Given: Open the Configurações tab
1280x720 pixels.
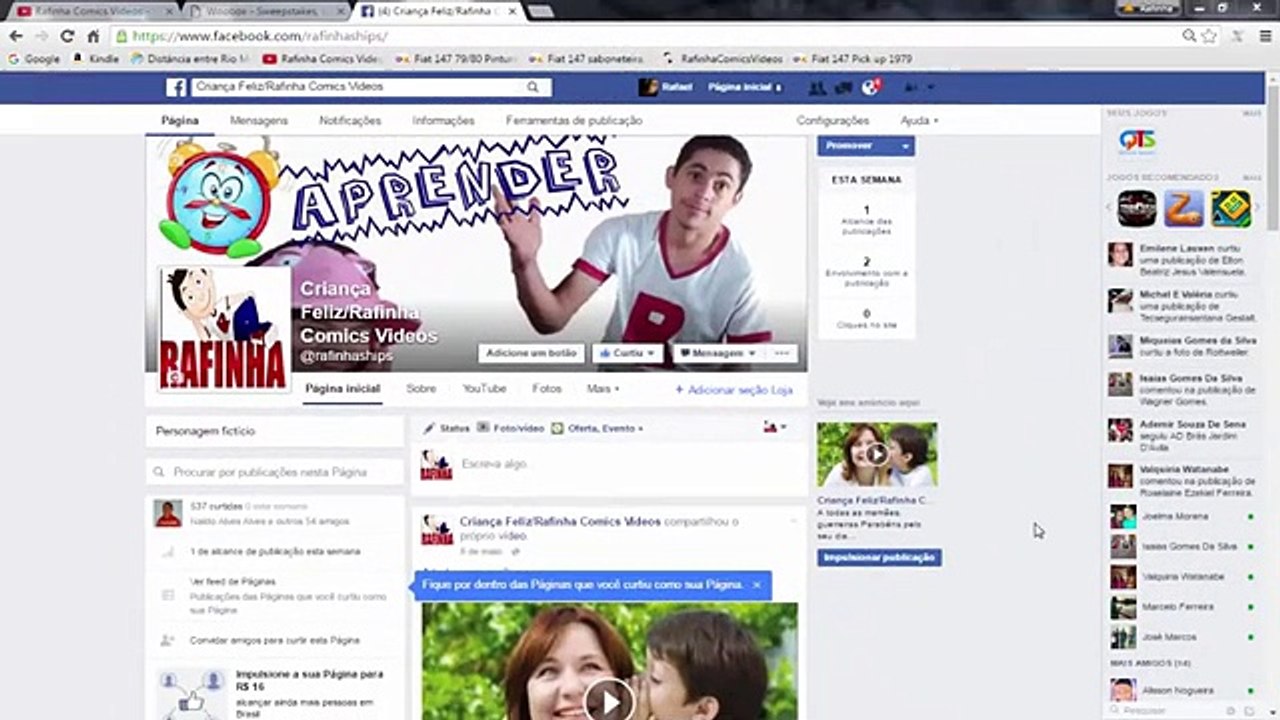Looking at the screenshot, I should tap(833, 120).
